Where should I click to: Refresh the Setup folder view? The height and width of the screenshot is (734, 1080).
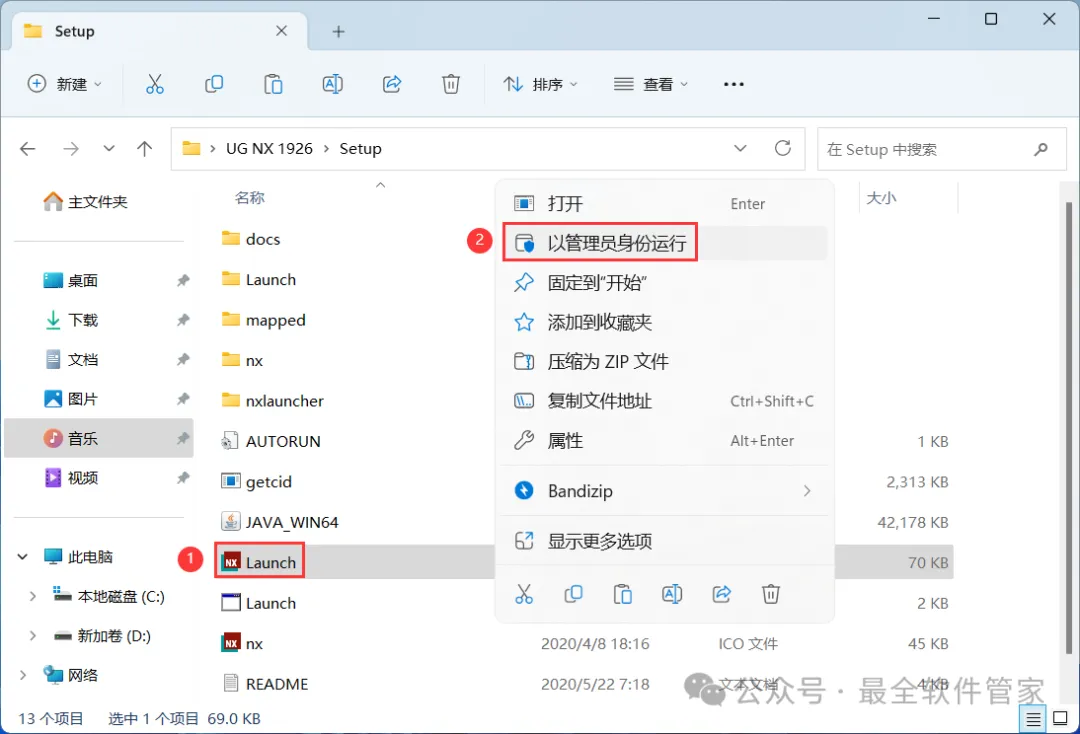click(782, 148)
